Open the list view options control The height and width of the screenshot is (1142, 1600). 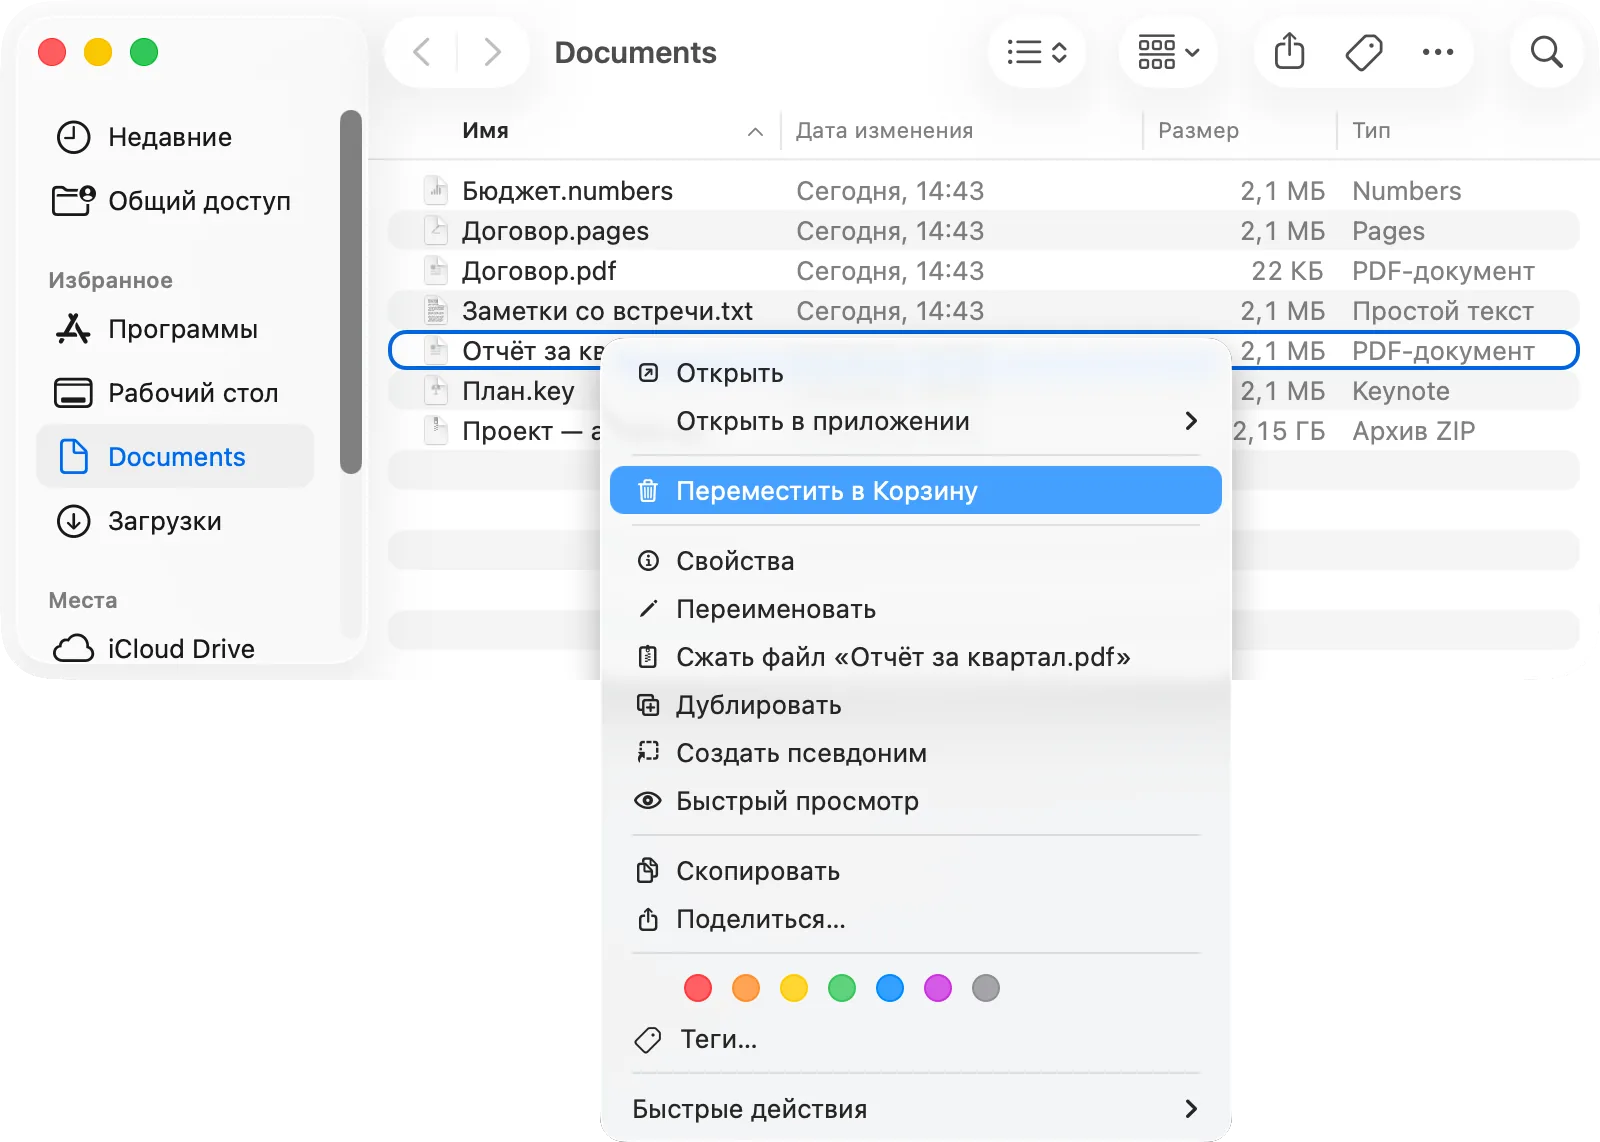click(1037, 52)
